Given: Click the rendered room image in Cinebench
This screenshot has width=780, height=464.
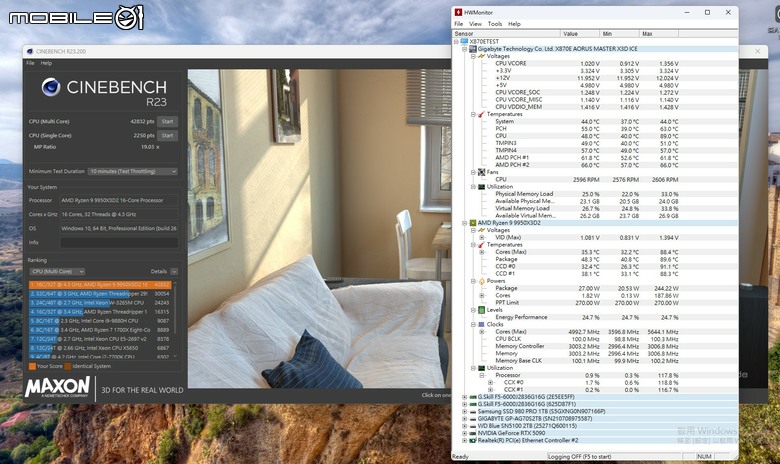Looking at the screenshot, I should 318,229.
